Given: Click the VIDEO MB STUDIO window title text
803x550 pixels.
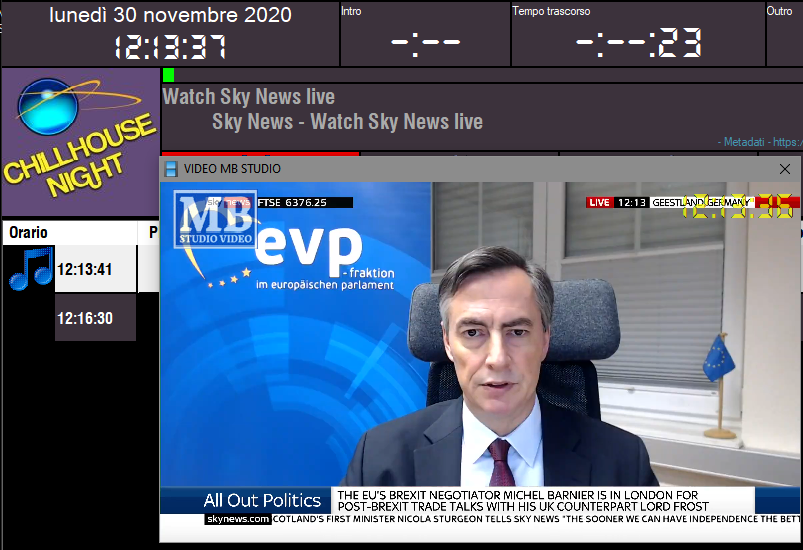Looking at the screenshot, I should [232, 168].
